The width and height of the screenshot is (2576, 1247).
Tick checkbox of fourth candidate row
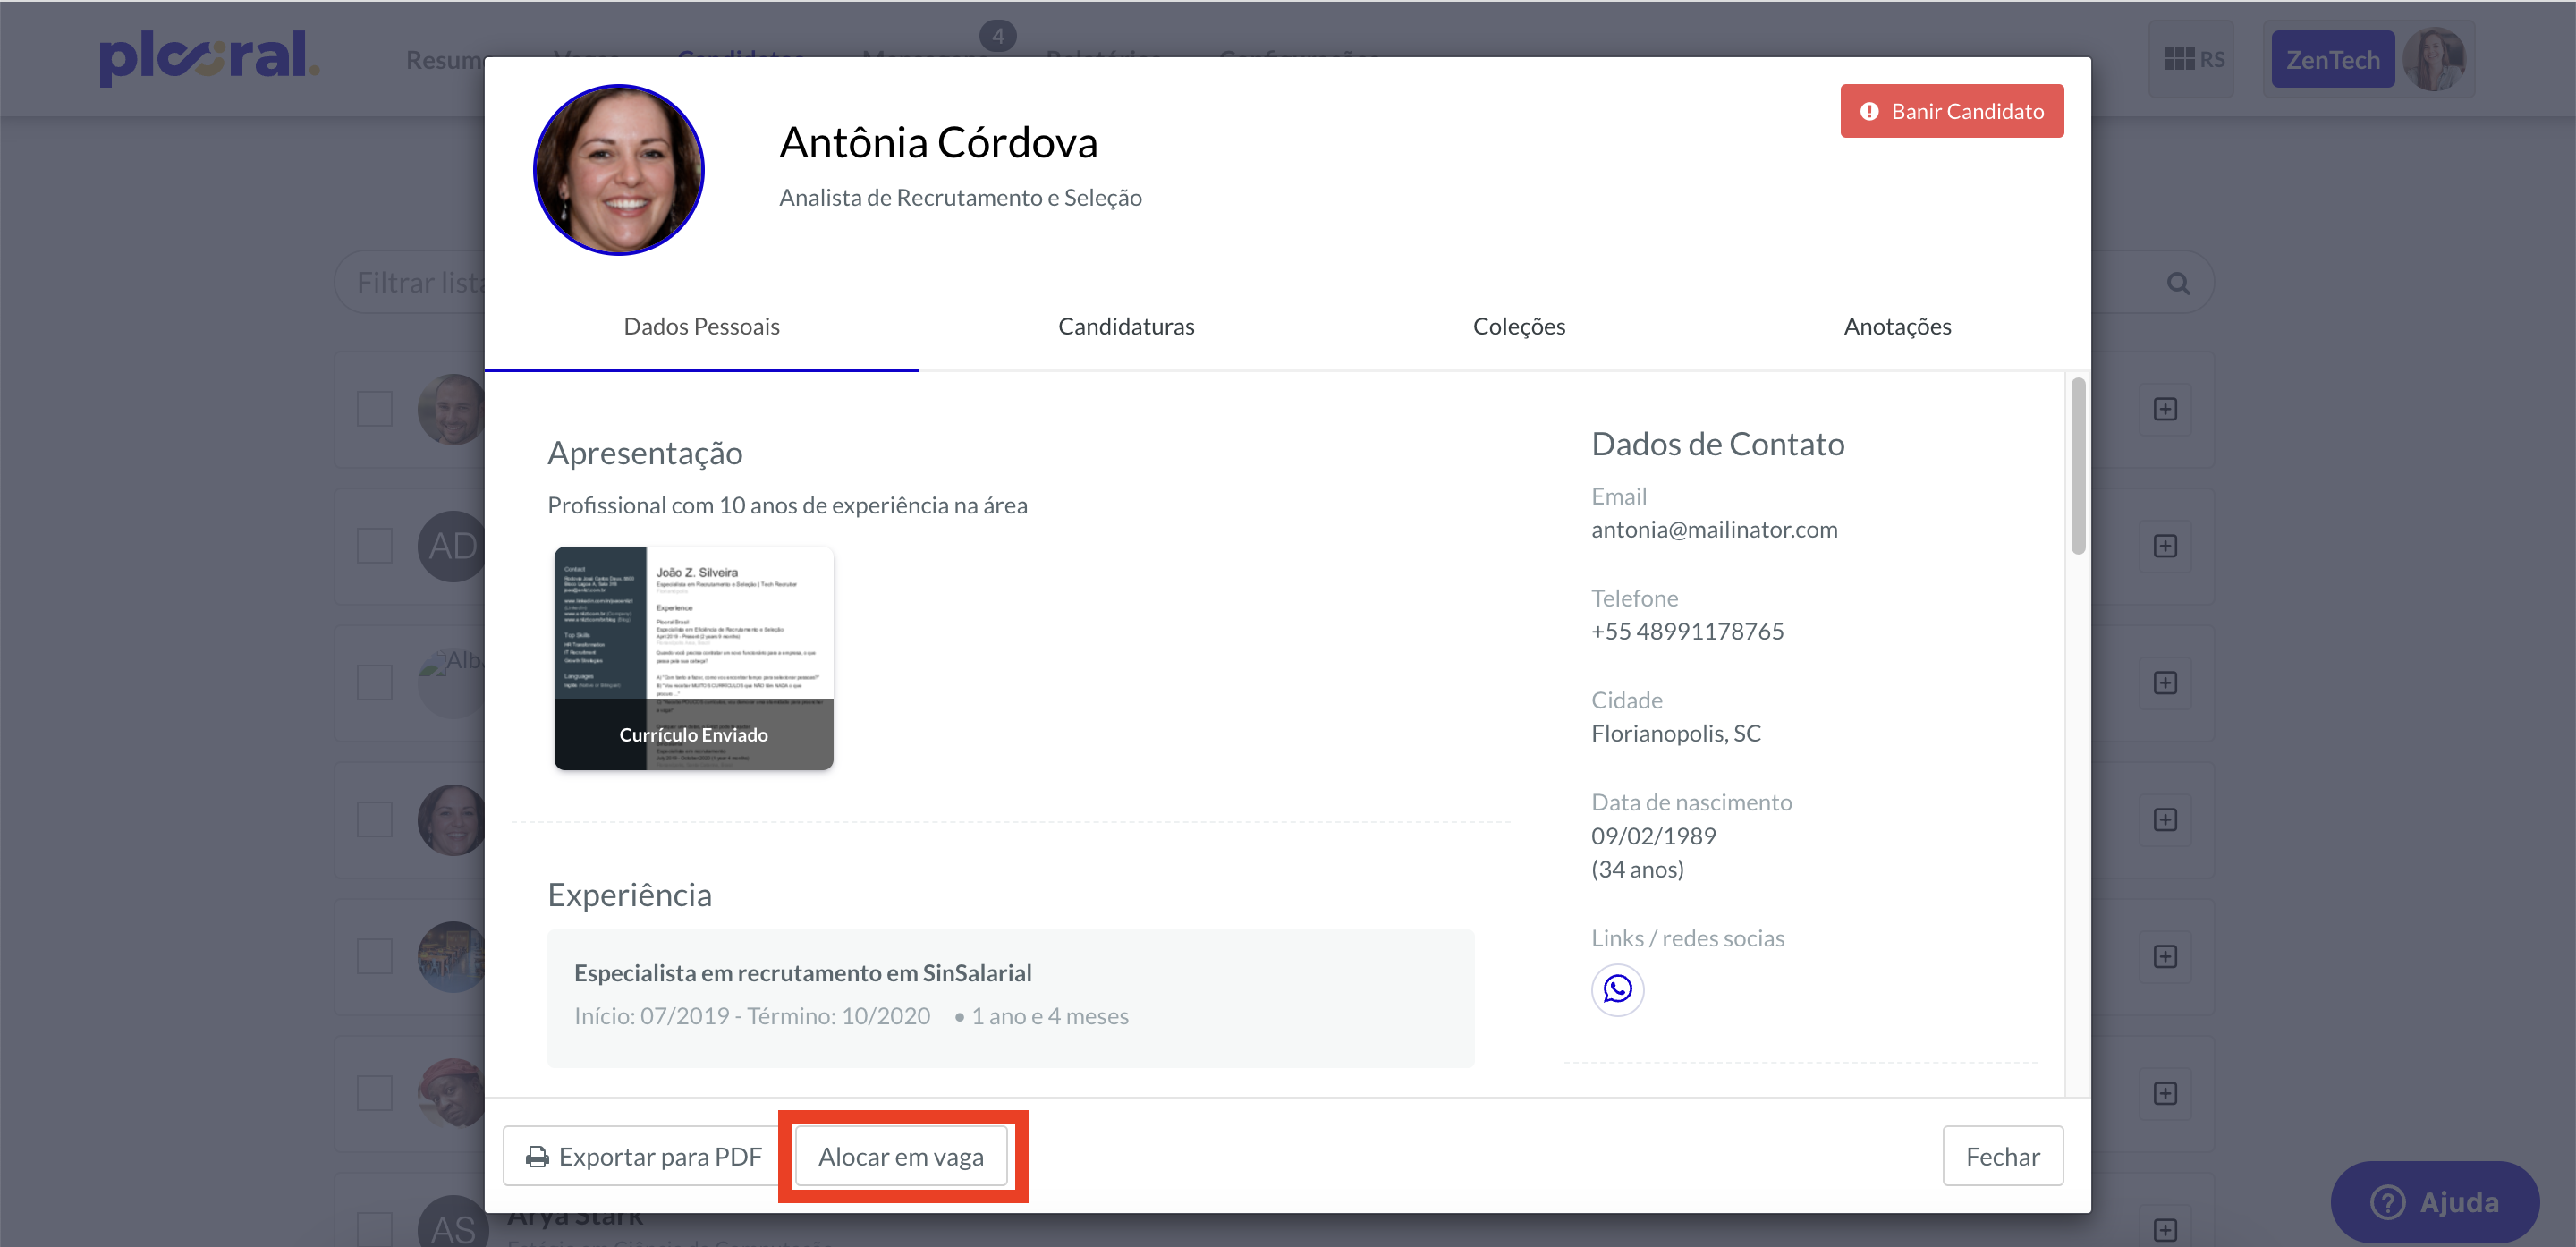(374, 820)
